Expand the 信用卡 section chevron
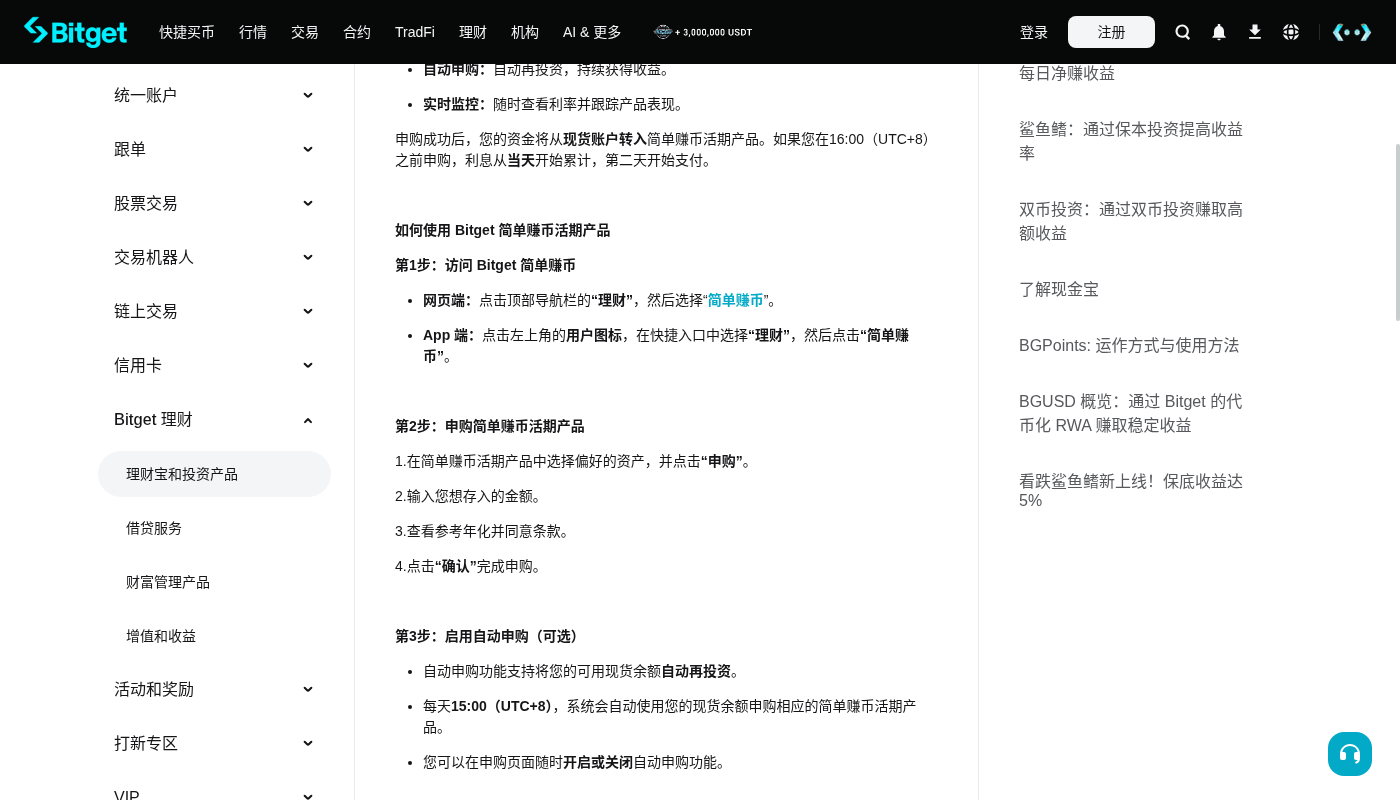Image resolution: width=1400 pixels, height=800 pixels. pyautogui.click(x=308, y=365)
